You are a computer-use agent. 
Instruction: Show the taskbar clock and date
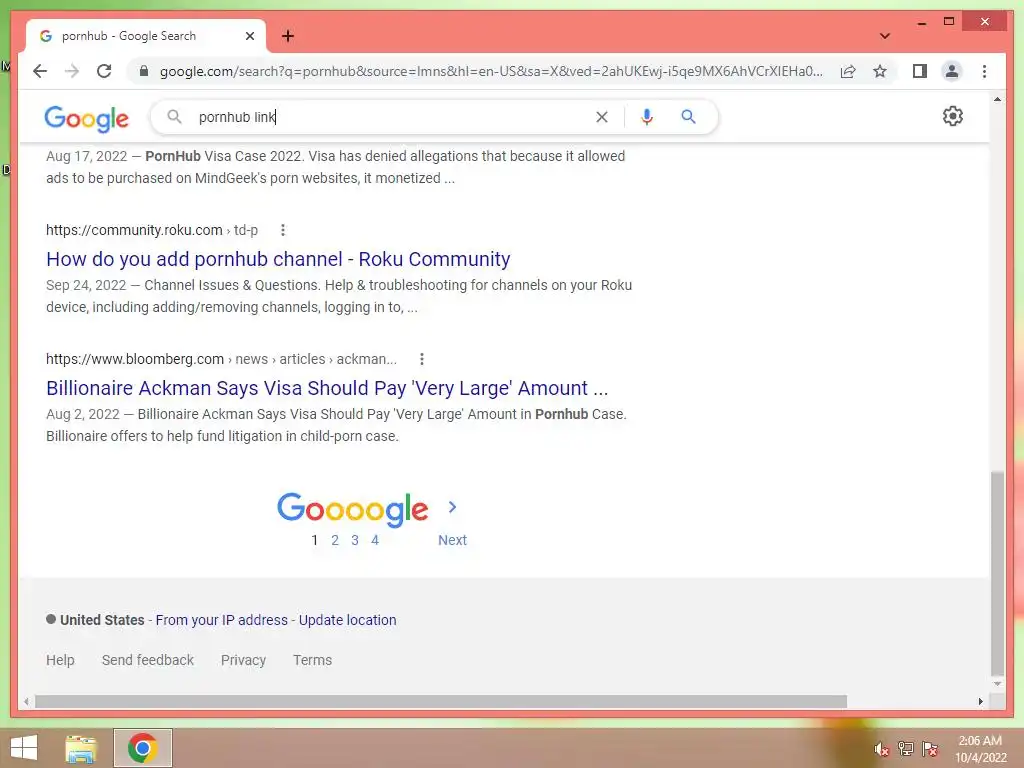coord(981,749)
